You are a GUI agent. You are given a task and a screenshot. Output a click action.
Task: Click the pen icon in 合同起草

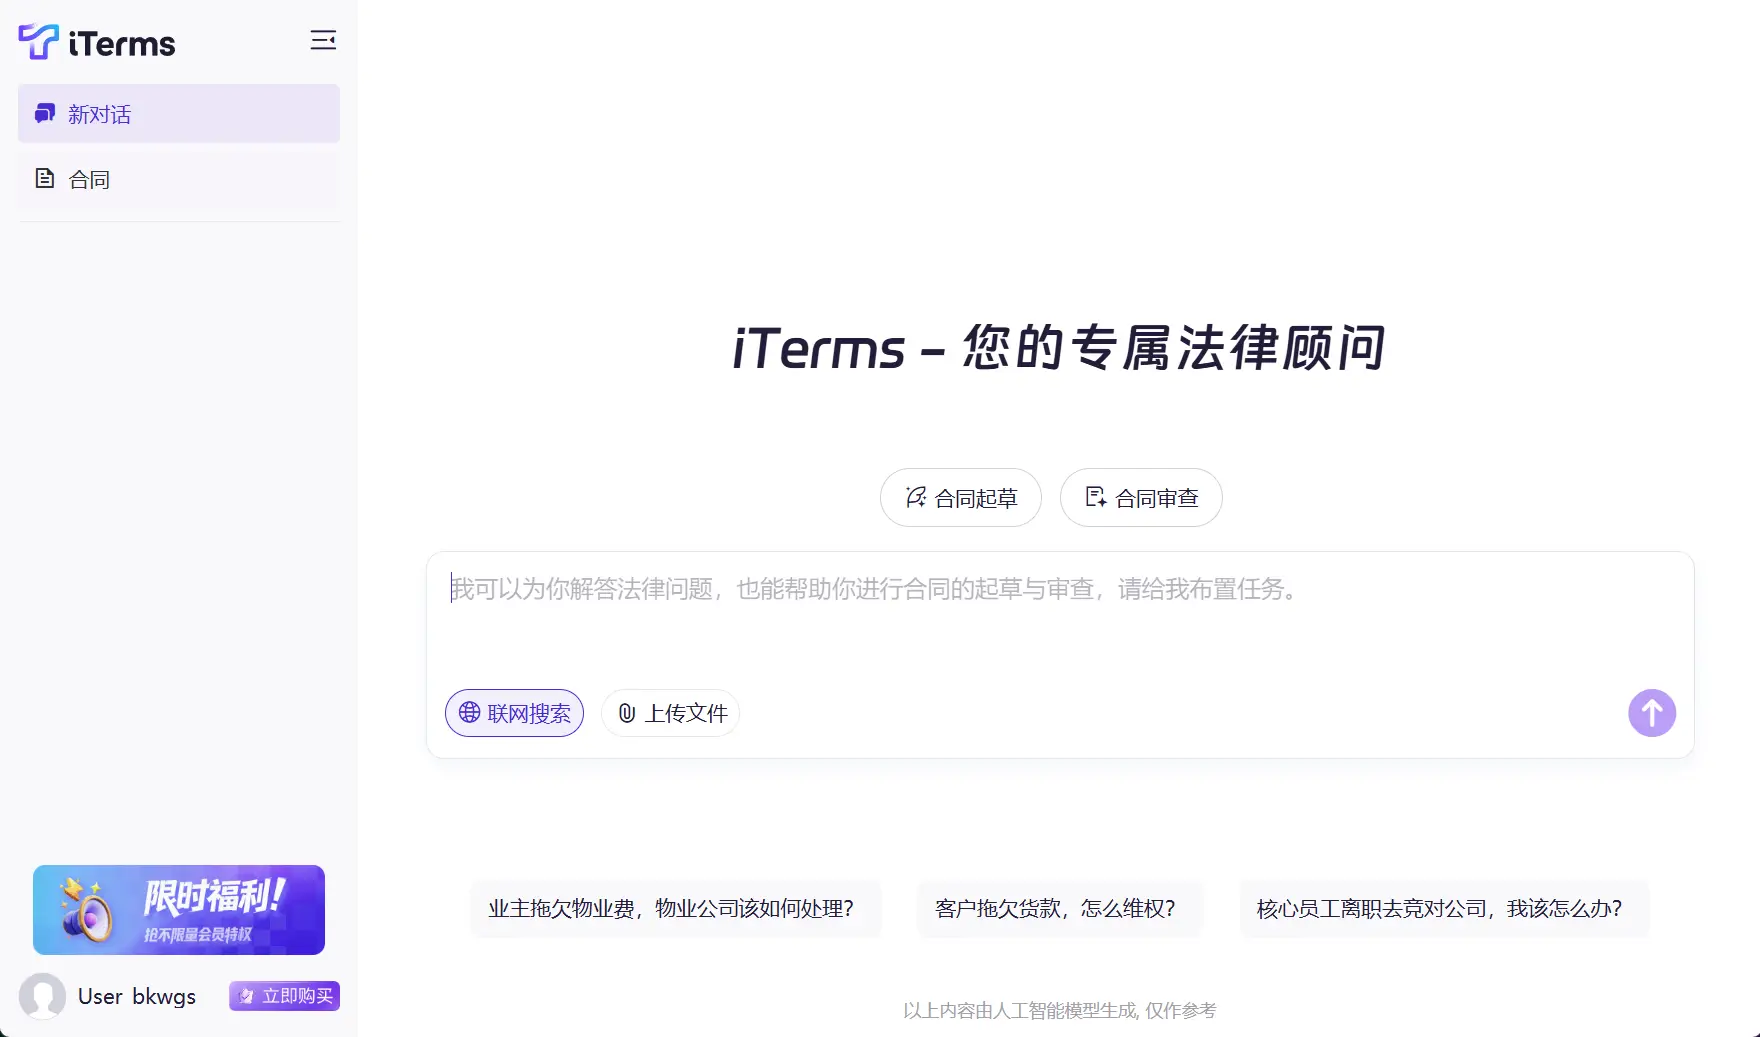click(915, 497)
